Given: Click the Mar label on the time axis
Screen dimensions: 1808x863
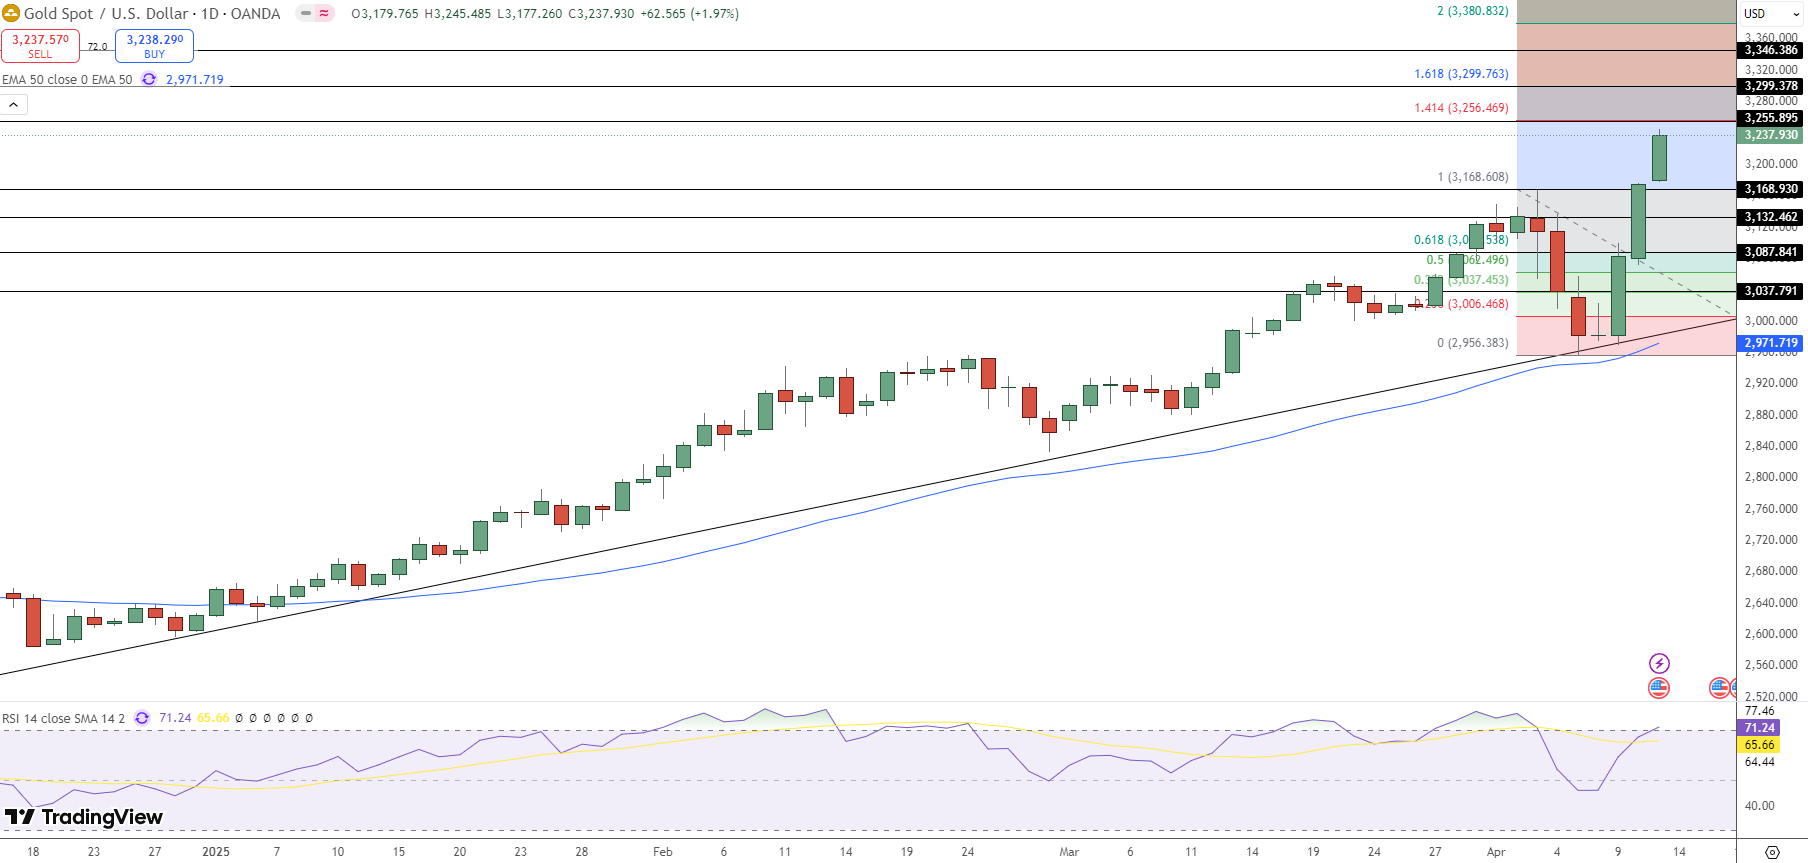Looking at the screenshot, I should 1069,852.
